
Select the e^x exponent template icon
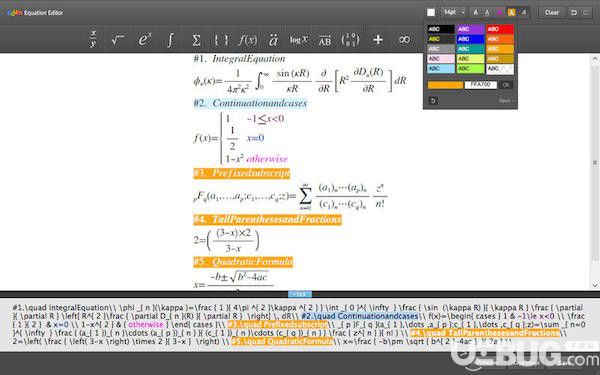coord(145,39)
